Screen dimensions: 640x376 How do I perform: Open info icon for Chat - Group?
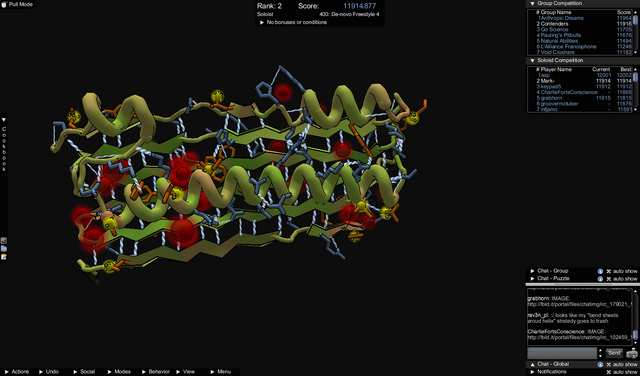pyautogui.click(x=600, y=271)
